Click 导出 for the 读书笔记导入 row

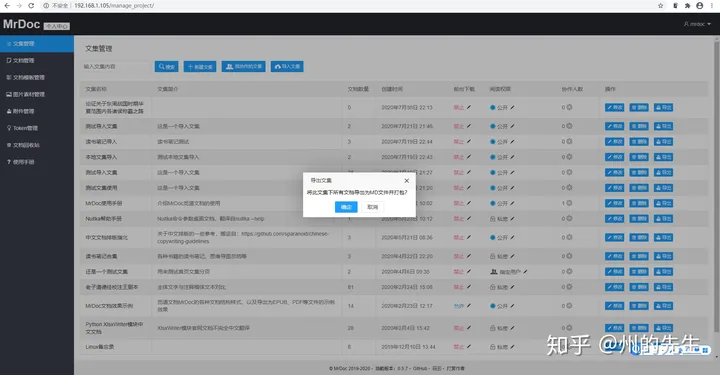pyautogui.click(x=664, y=141)
